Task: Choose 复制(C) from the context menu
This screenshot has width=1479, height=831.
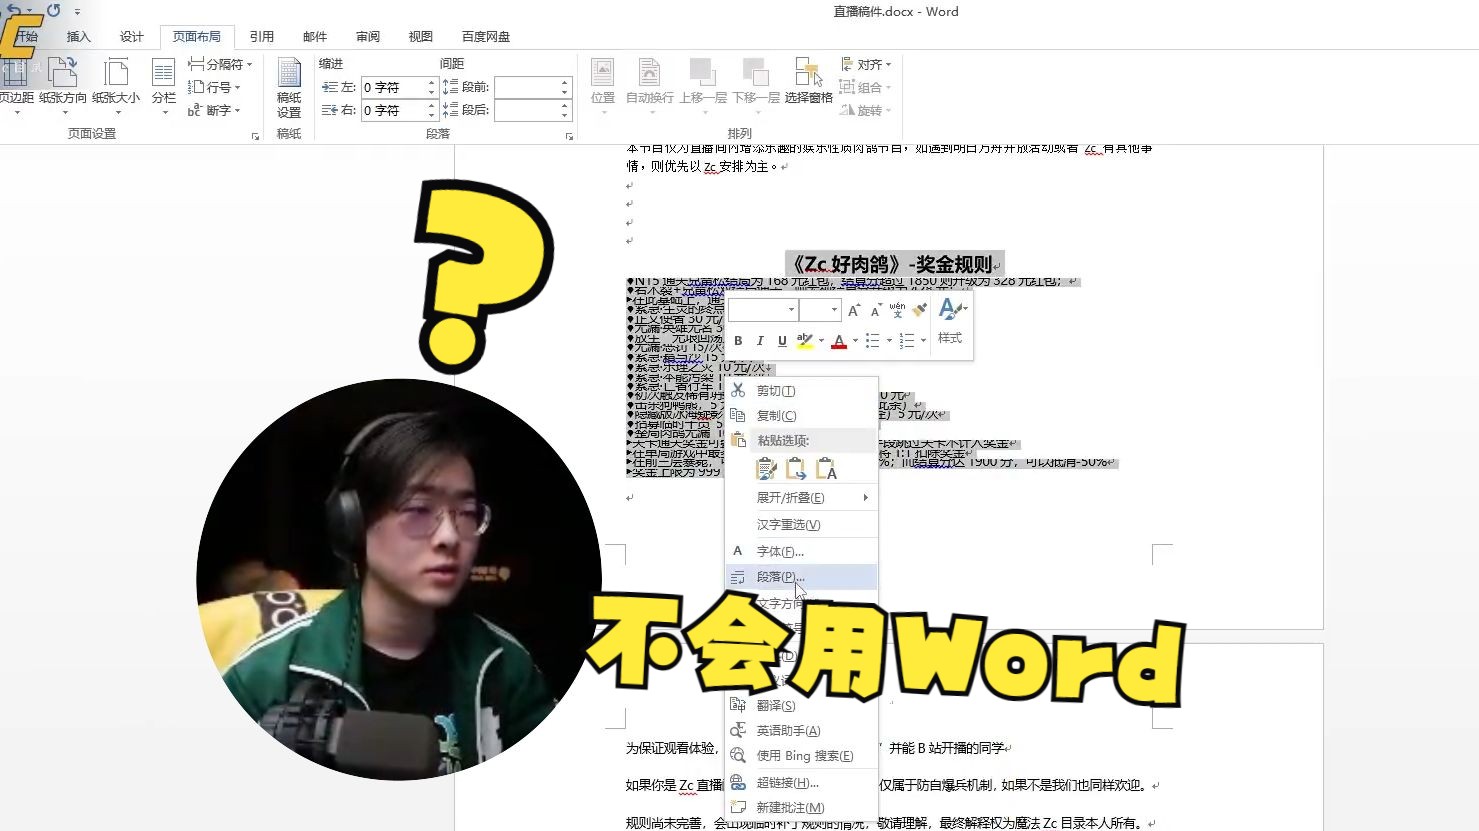Action: (x=801, y=415)
